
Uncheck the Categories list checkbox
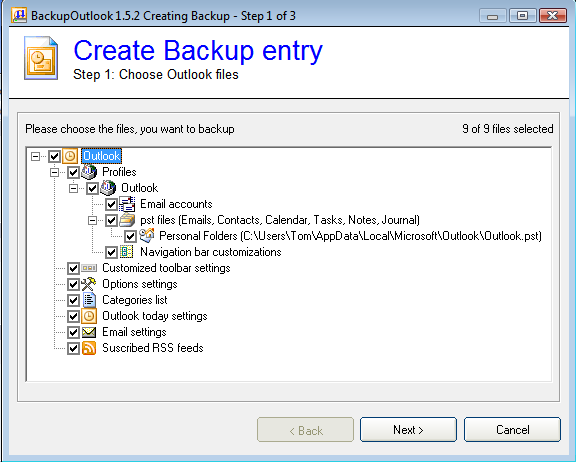click(x=73, y=300)
